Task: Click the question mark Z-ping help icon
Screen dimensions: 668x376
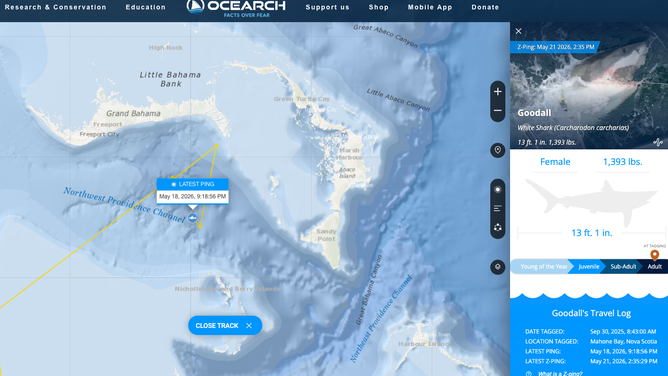Action: (x=529, y=373)
